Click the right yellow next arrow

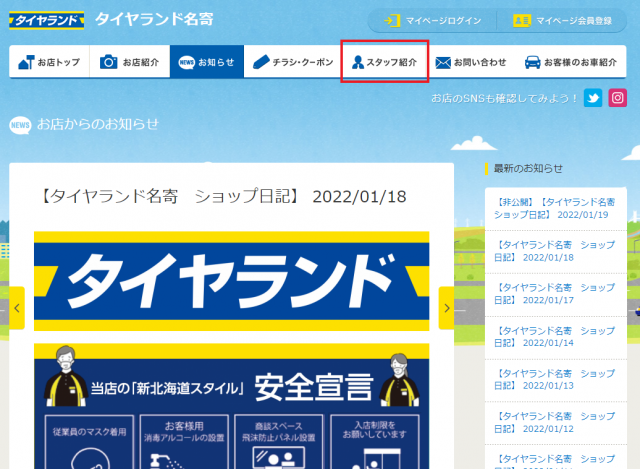click(446, 308)
